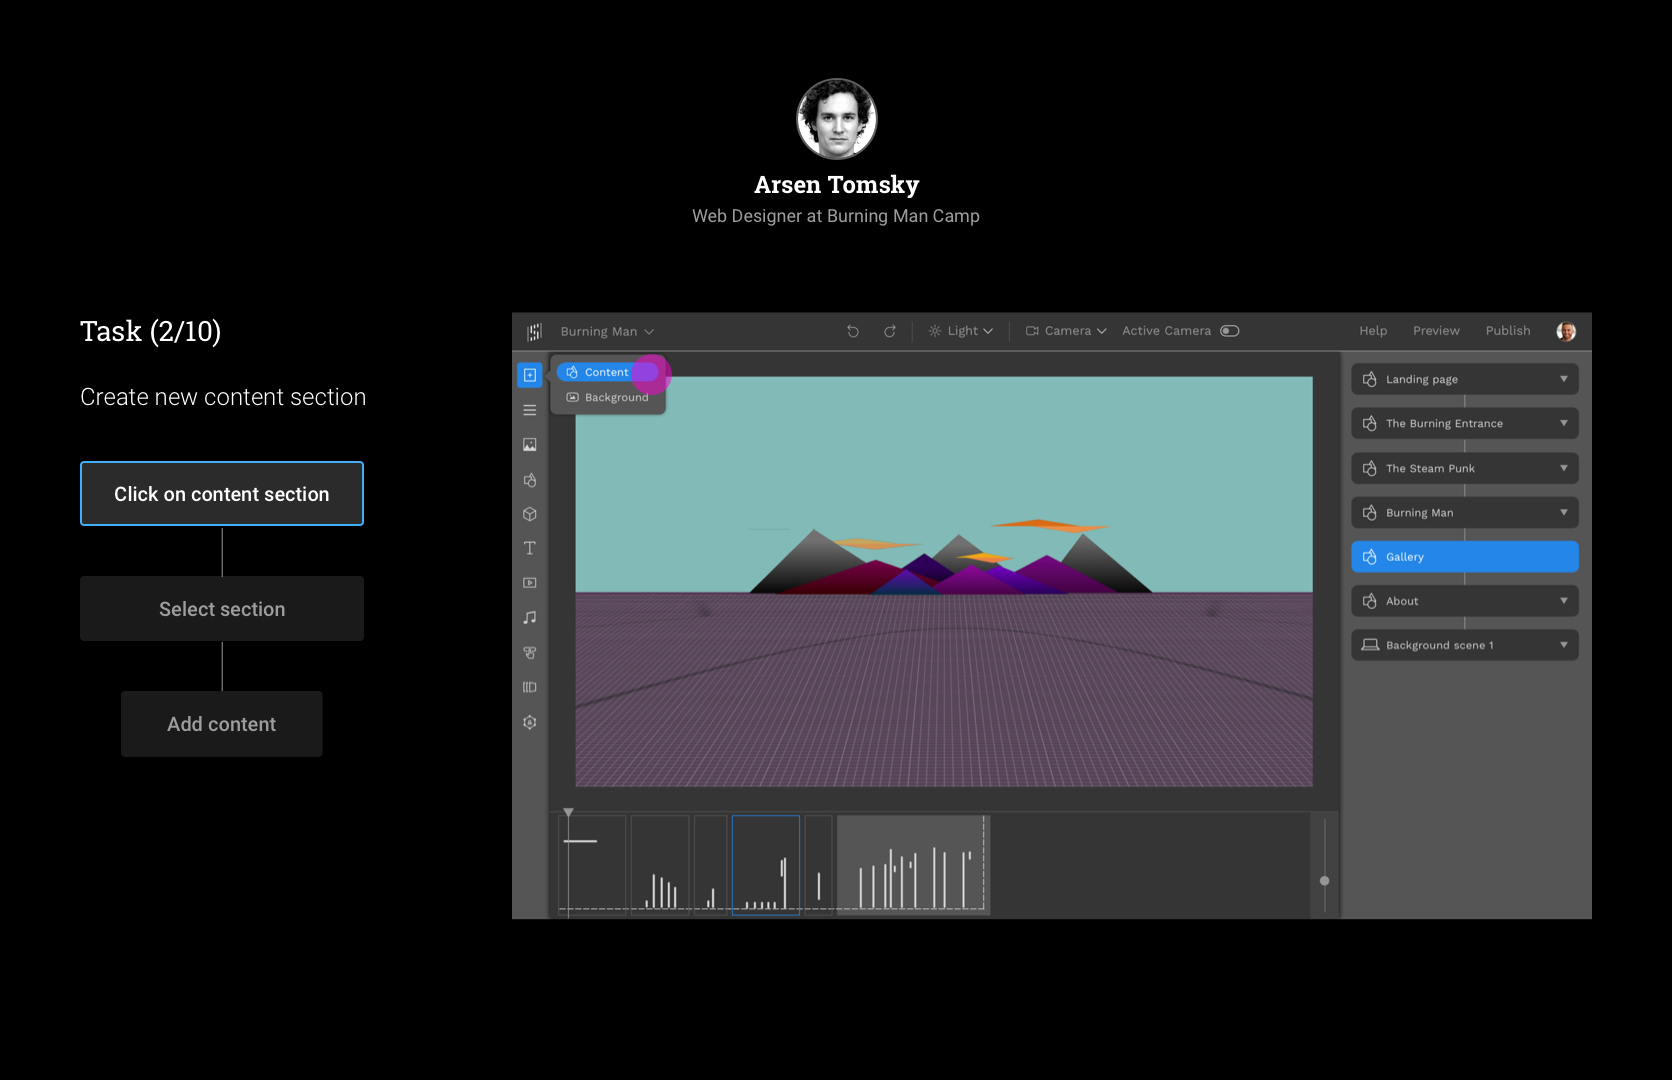
Task: Click the Publish button
Action: (1507, 331)
